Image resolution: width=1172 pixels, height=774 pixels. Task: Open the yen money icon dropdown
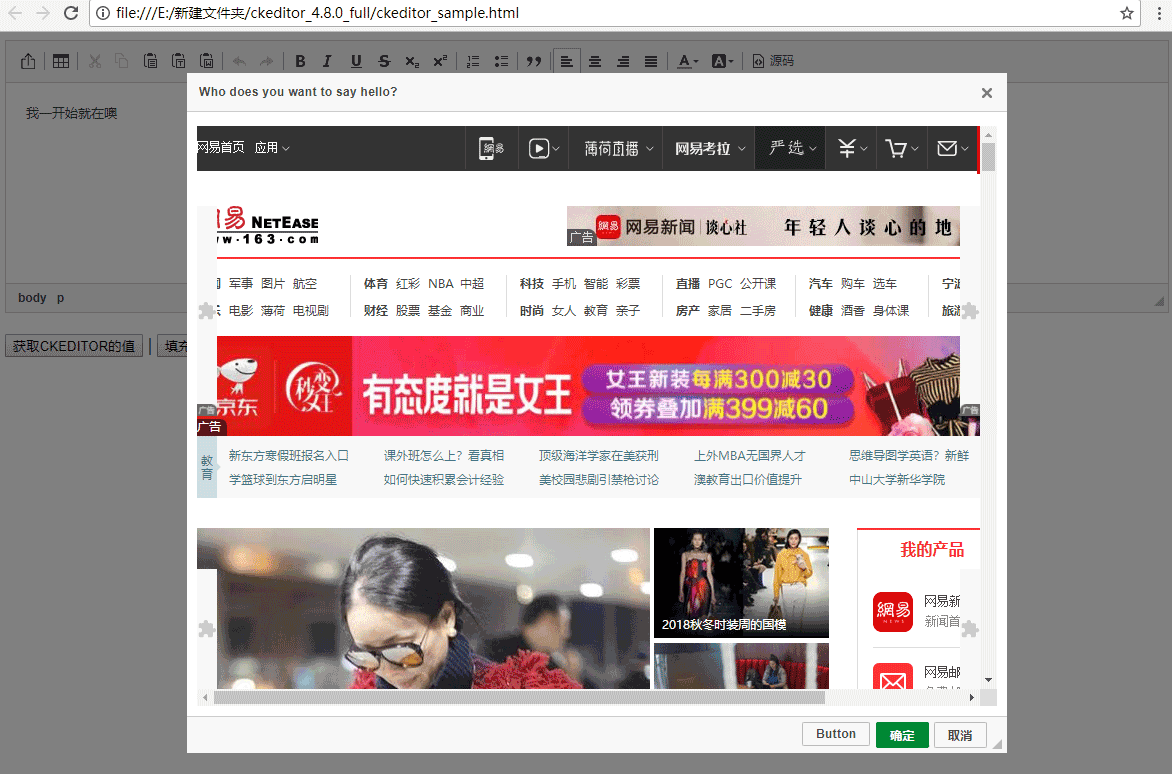point(851,149)
